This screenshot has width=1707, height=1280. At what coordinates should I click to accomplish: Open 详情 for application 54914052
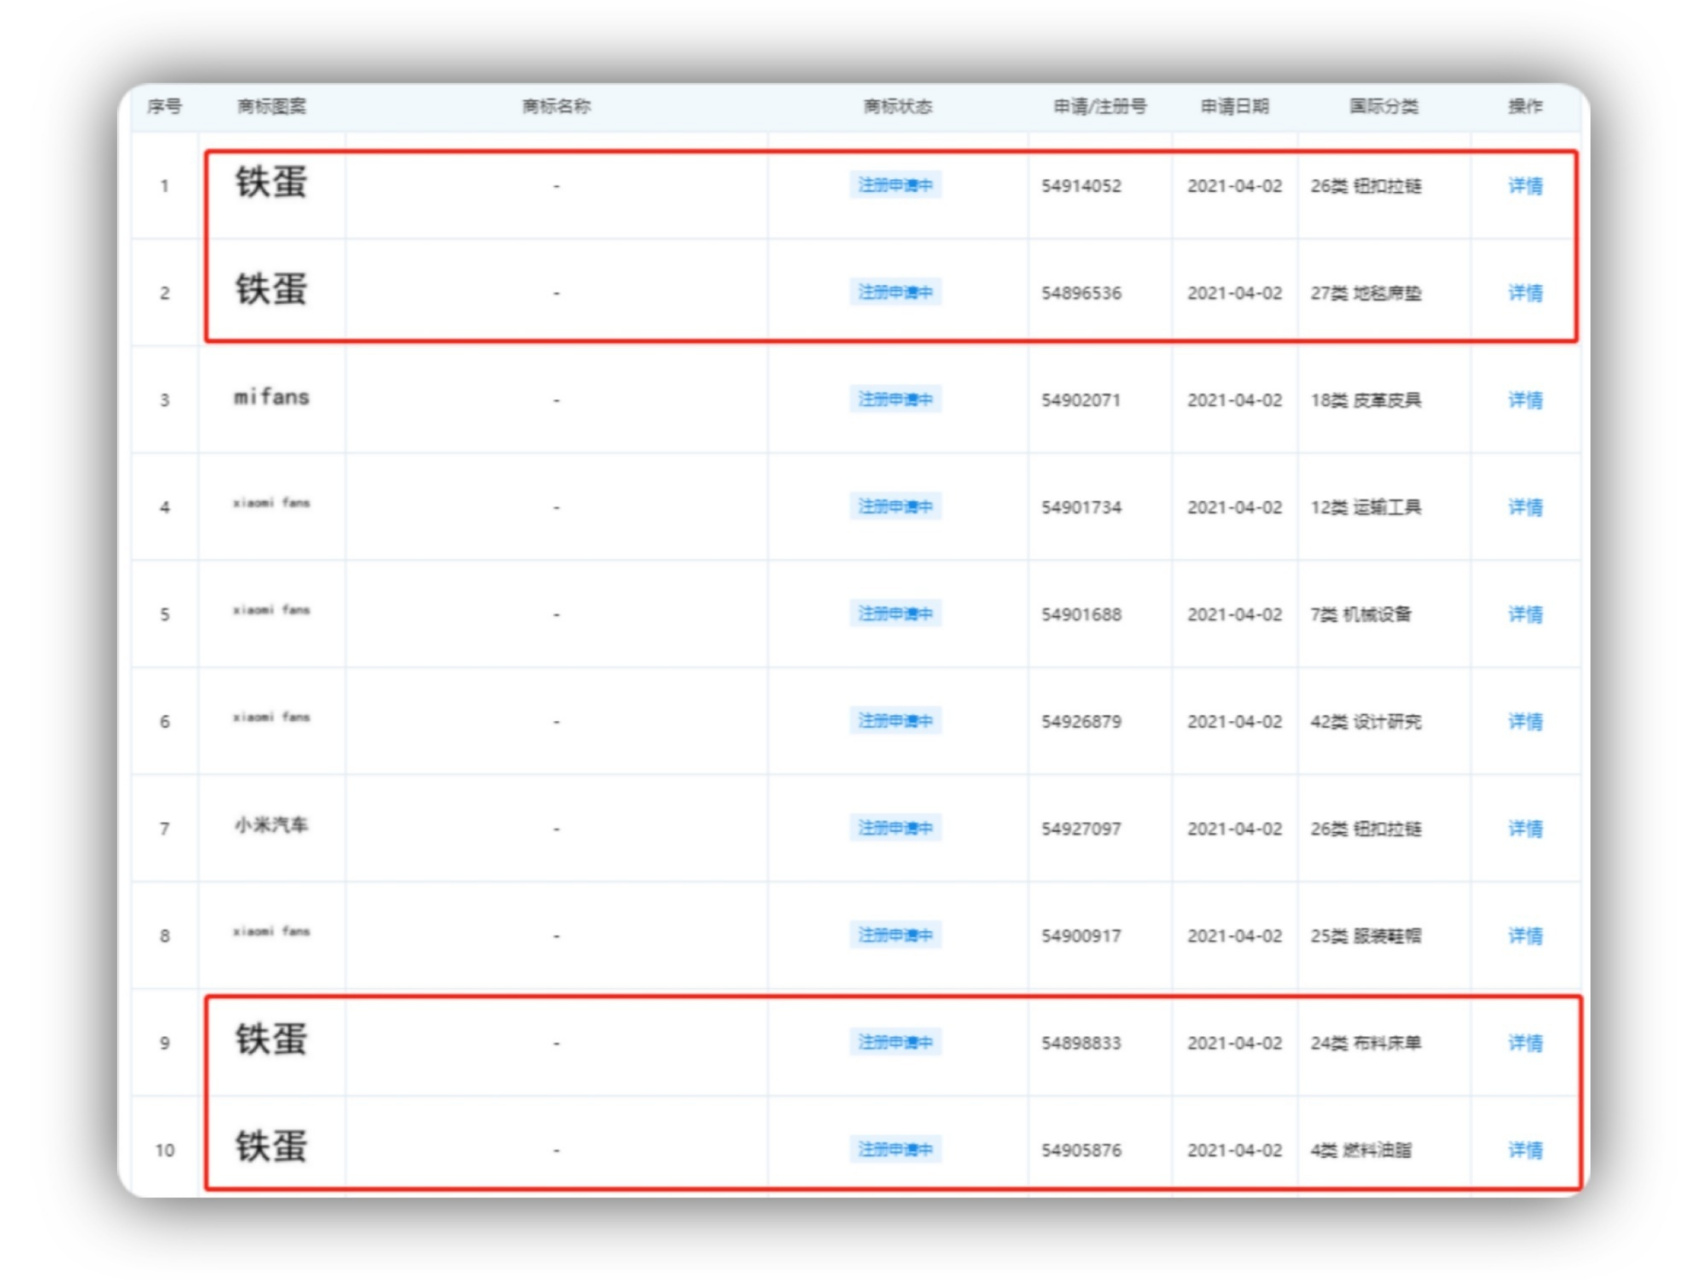tap(1525, 186)
